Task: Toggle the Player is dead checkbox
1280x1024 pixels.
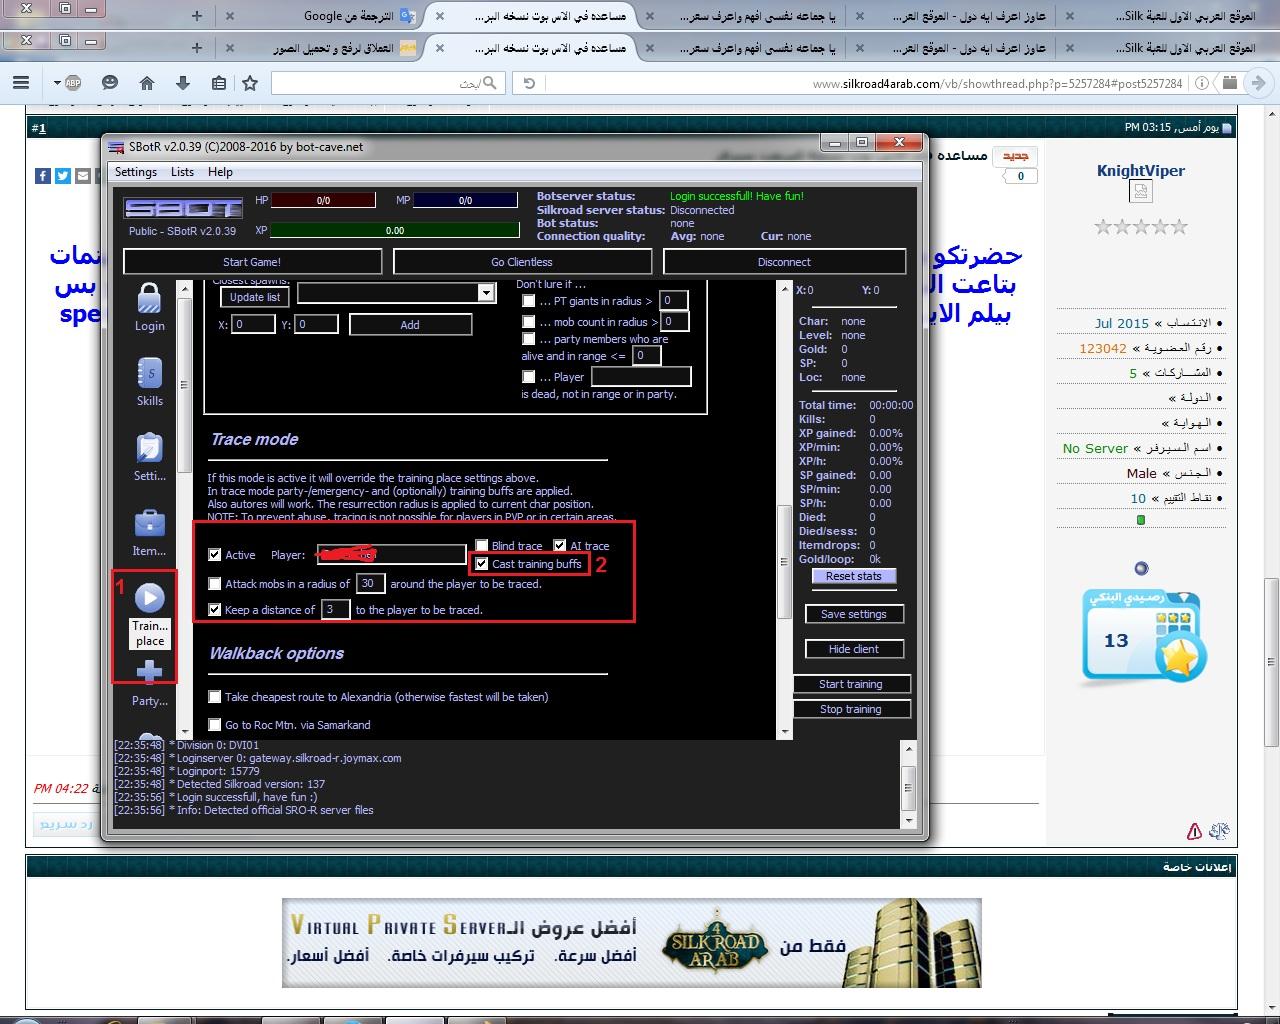Action: (529, 377)
